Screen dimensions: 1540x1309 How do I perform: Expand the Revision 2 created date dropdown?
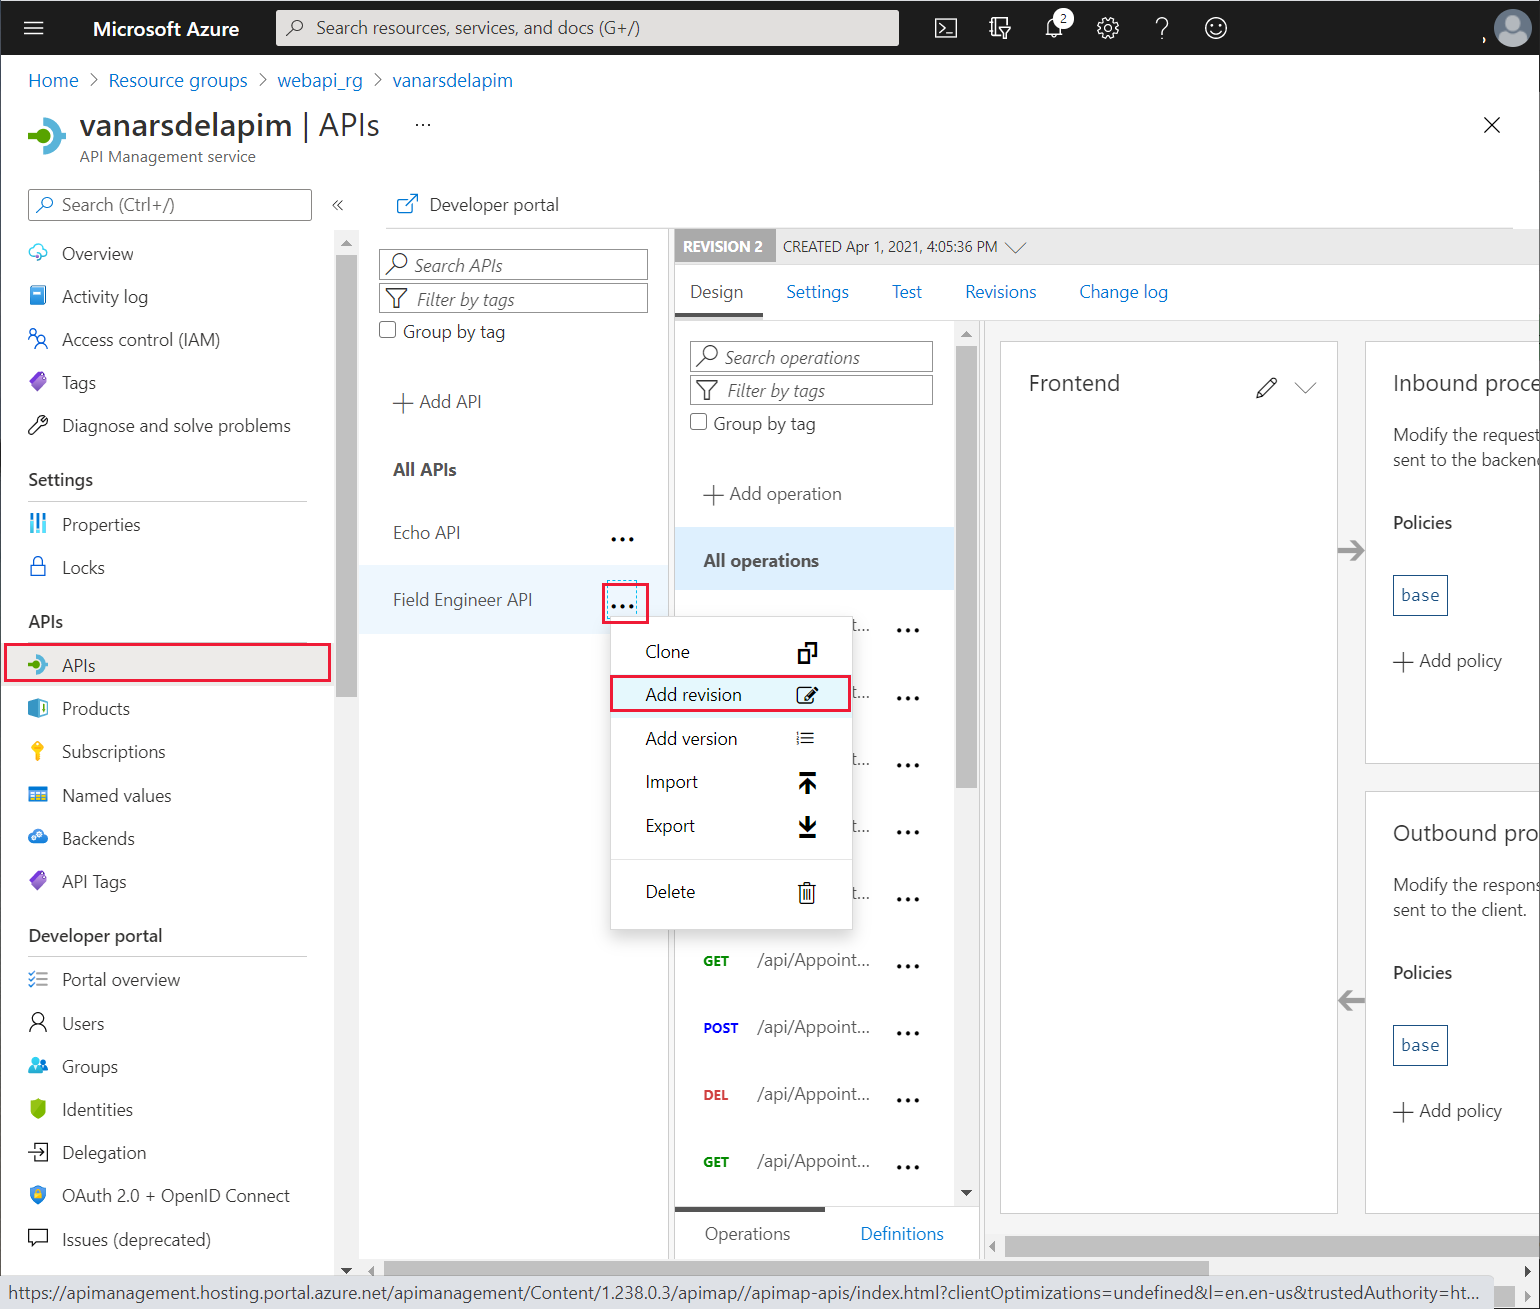click(1016, 247)
